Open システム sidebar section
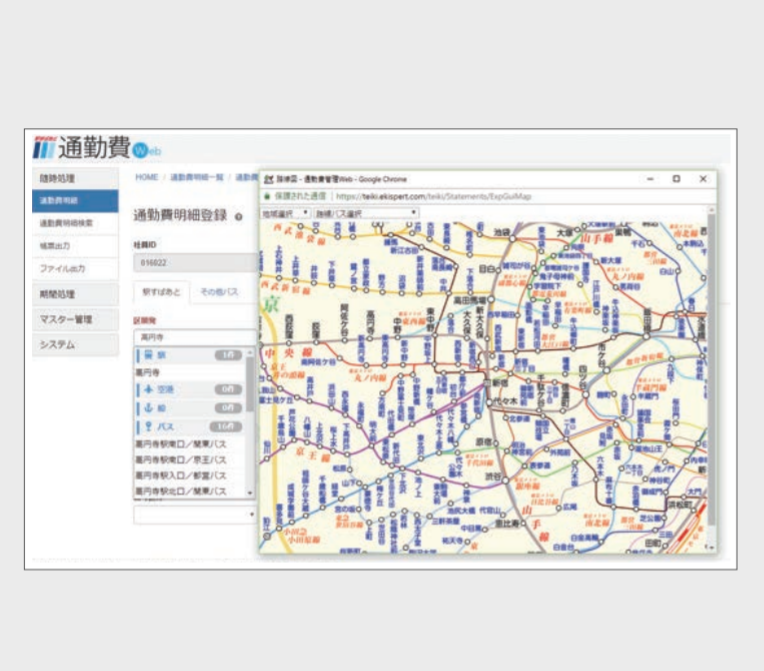Viewport: 764px width, 671px height. click(76, 345)
